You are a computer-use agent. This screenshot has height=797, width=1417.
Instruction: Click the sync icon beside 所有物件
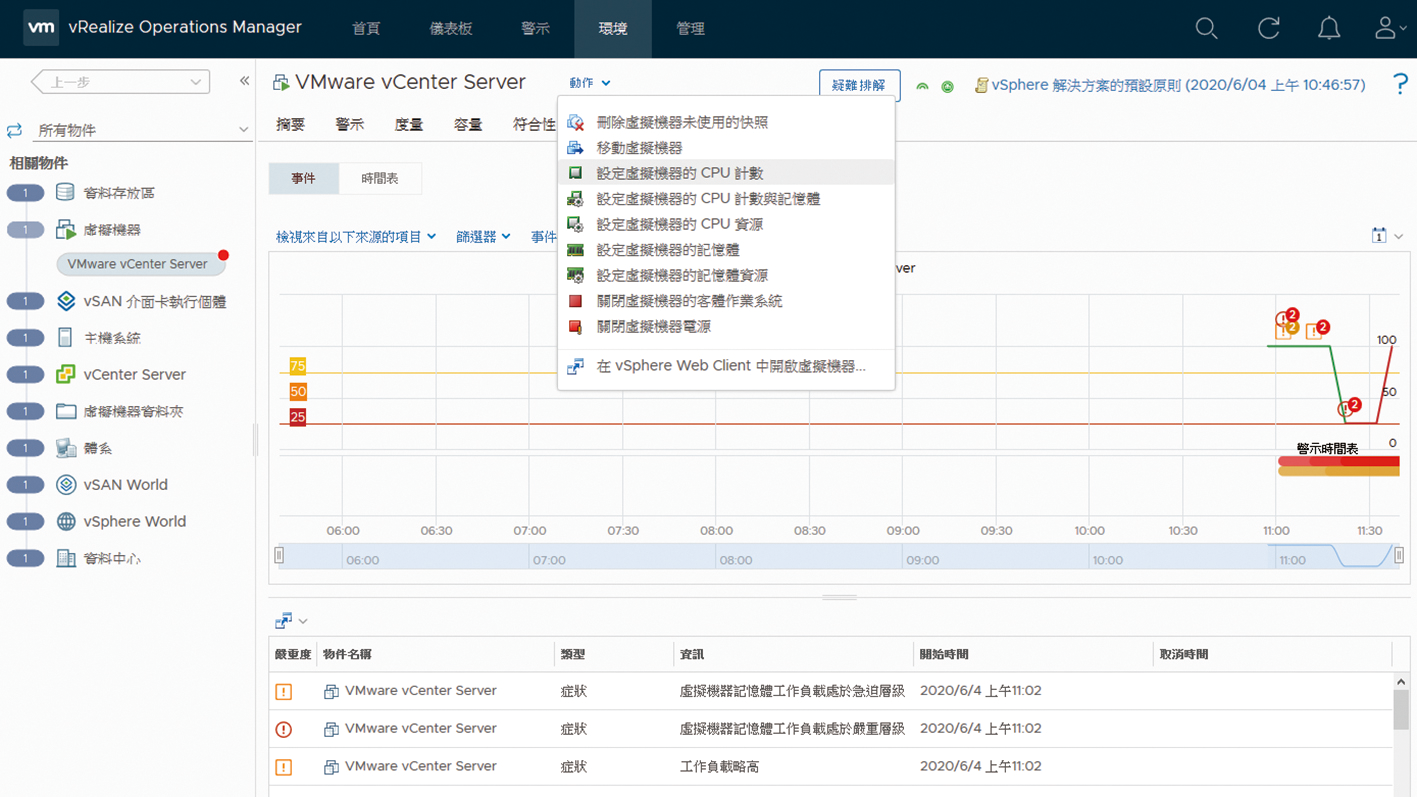(x=14, y=130)
